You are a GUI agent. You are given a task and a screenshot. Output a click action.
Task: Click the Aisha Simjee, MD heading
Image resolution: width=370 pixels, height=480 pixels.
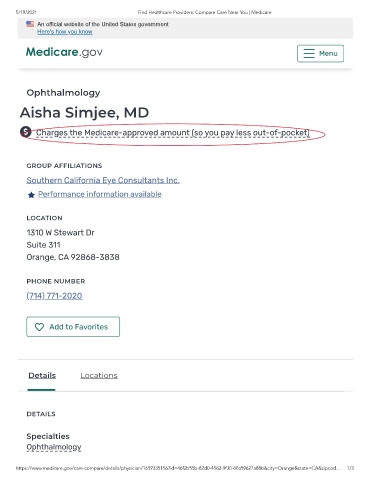[84, 113]
